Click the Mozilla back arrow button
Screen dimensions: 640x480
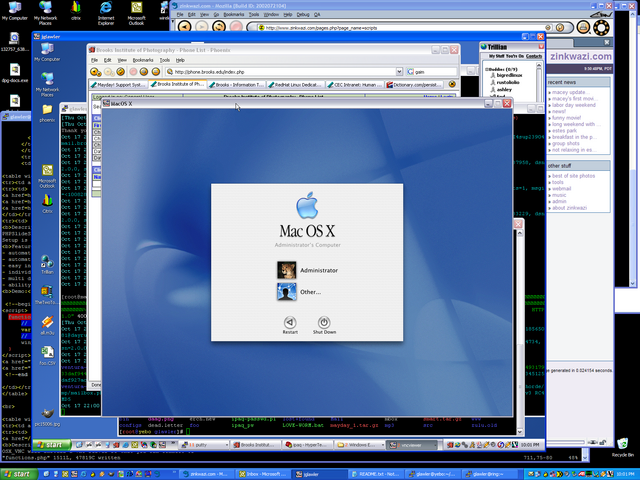pos(184,27)
